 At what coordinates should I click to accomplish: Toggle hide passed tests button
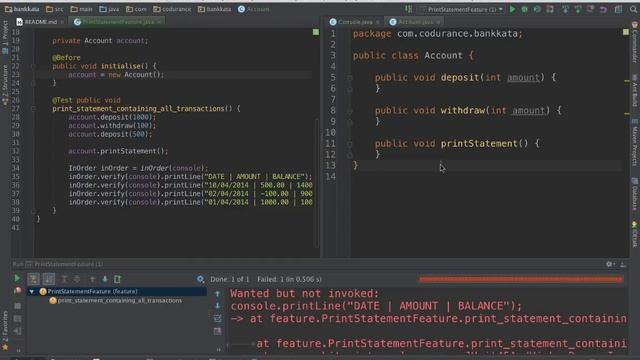click(x=33, y=279)
